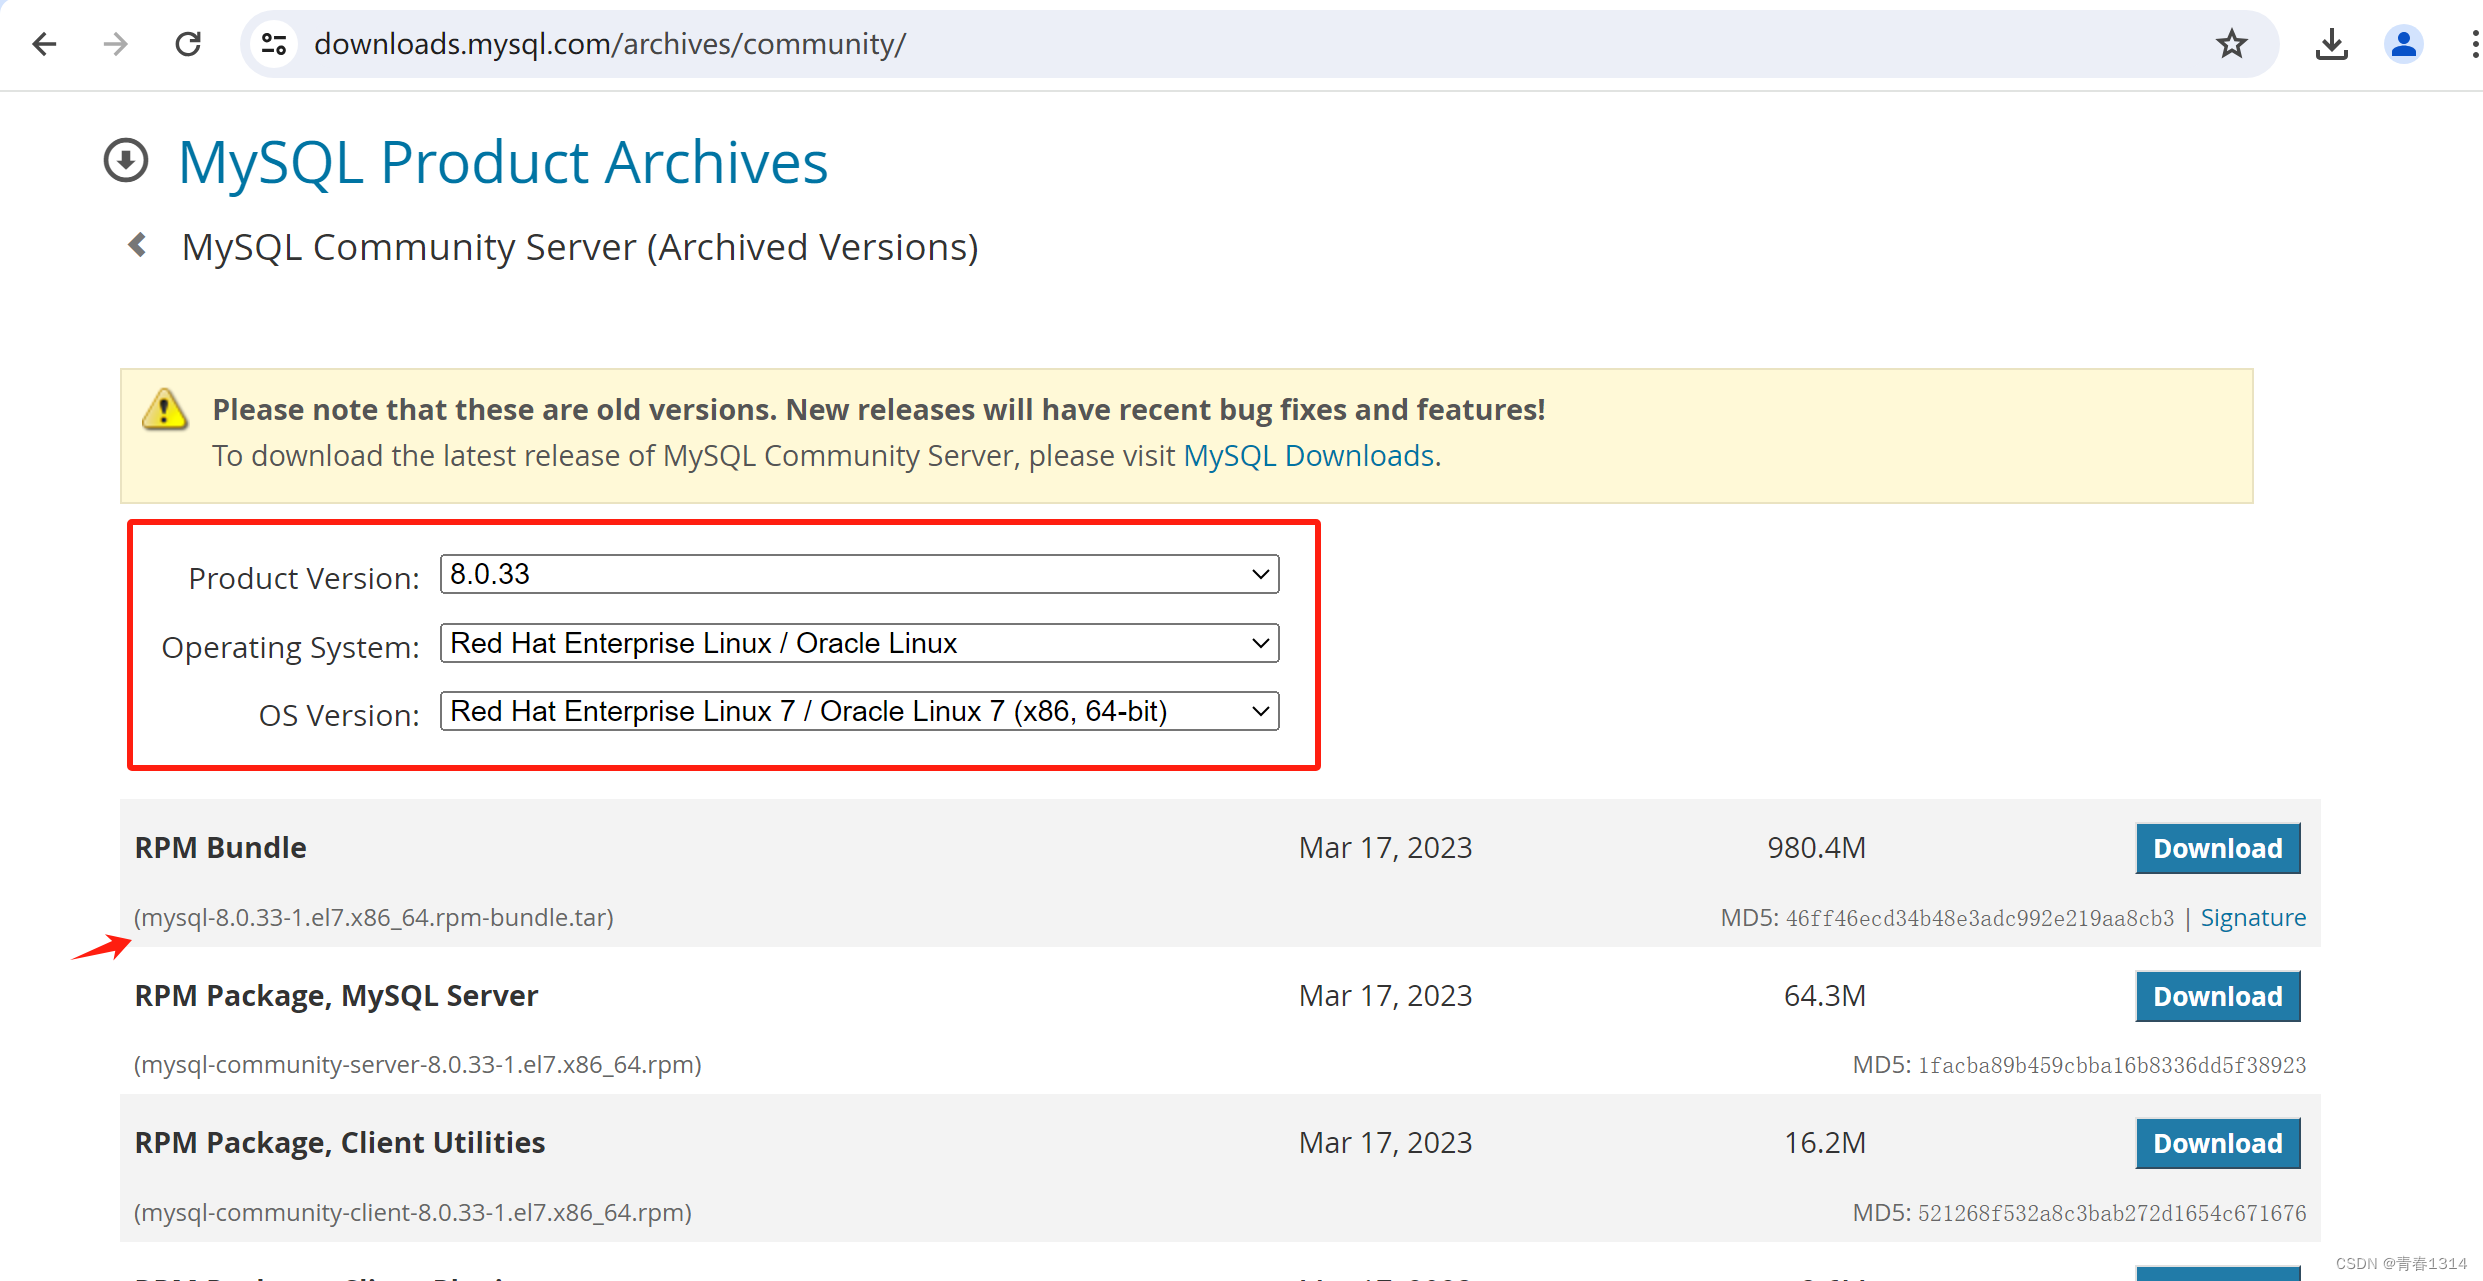Viewport: 2483px width, 1281px height.
Task: Click the browser profile avatar icon
Action: pos(2403,44)
